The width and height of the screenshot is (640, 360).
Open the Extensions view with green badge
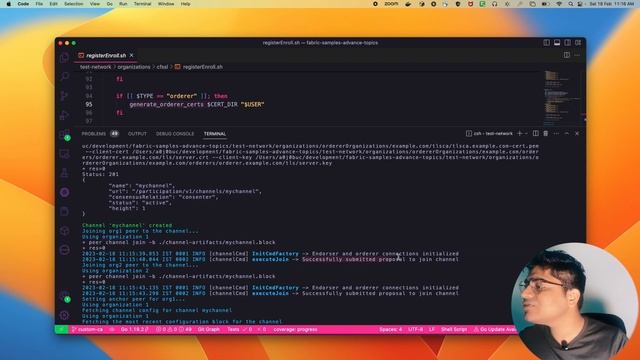coord(64,135)
